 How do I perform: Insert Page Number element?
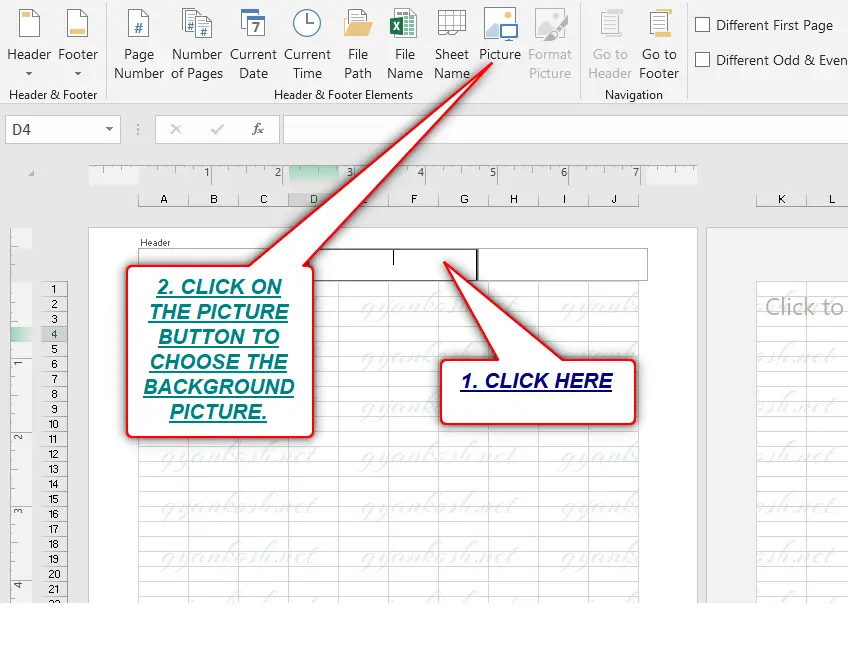[x=138, y=43]
